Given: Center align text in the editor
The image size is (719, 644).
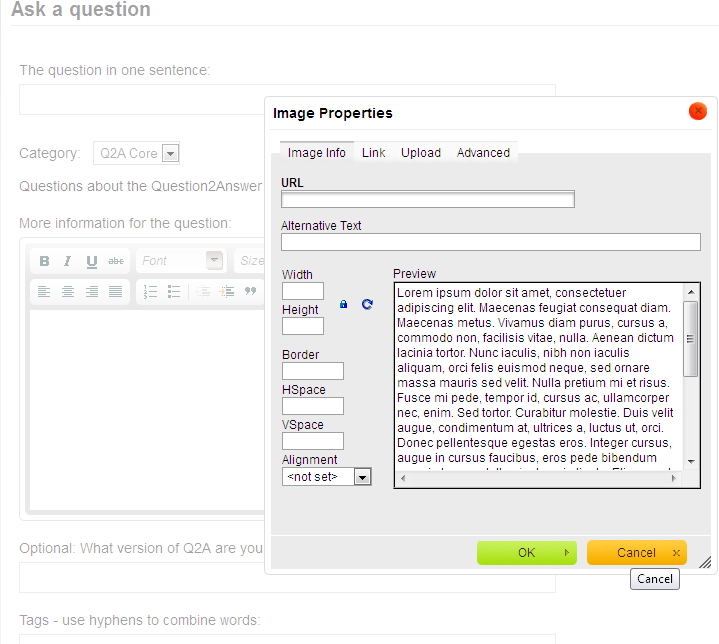Looking at the screenshot, I should coord(68,292).
